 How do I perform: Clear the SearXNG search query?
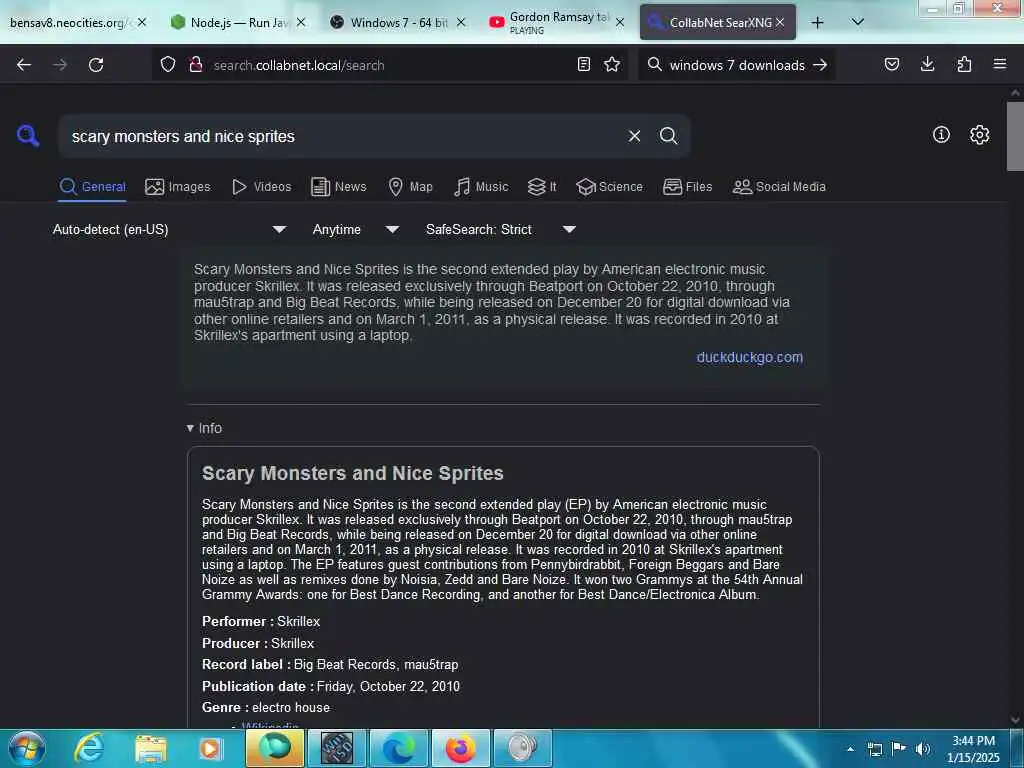coord(634,136)
